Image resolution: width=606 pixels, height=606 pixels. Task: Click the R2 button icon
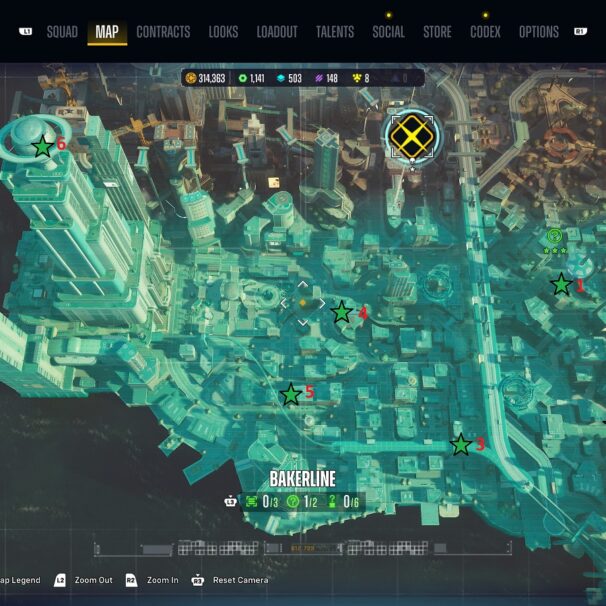click(x=131, y=580)
